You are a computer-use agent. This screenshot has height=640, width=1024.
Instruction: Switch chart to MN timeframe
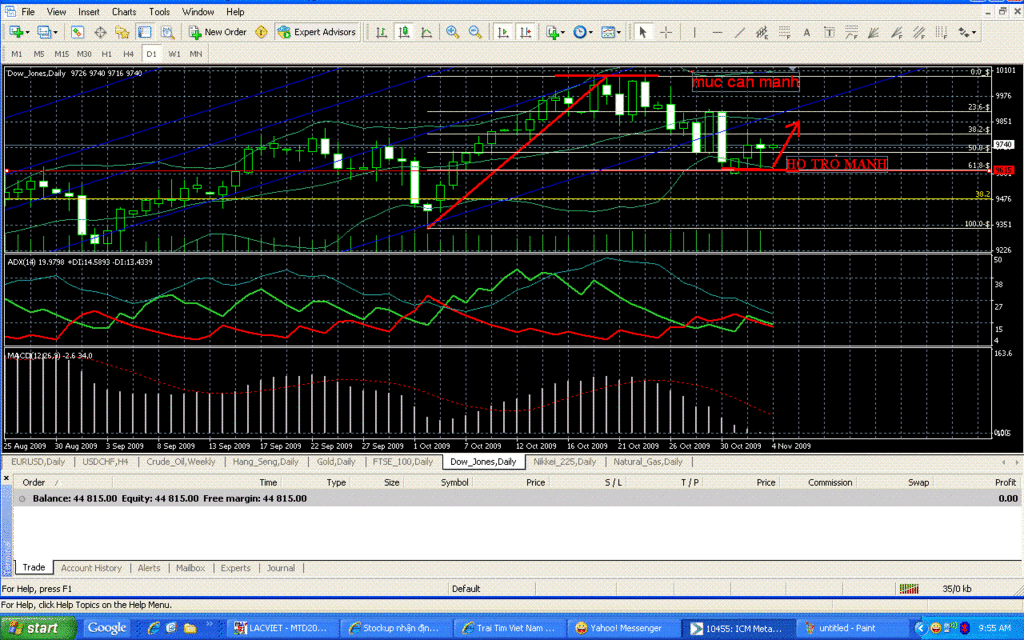[x=196, y=54]
